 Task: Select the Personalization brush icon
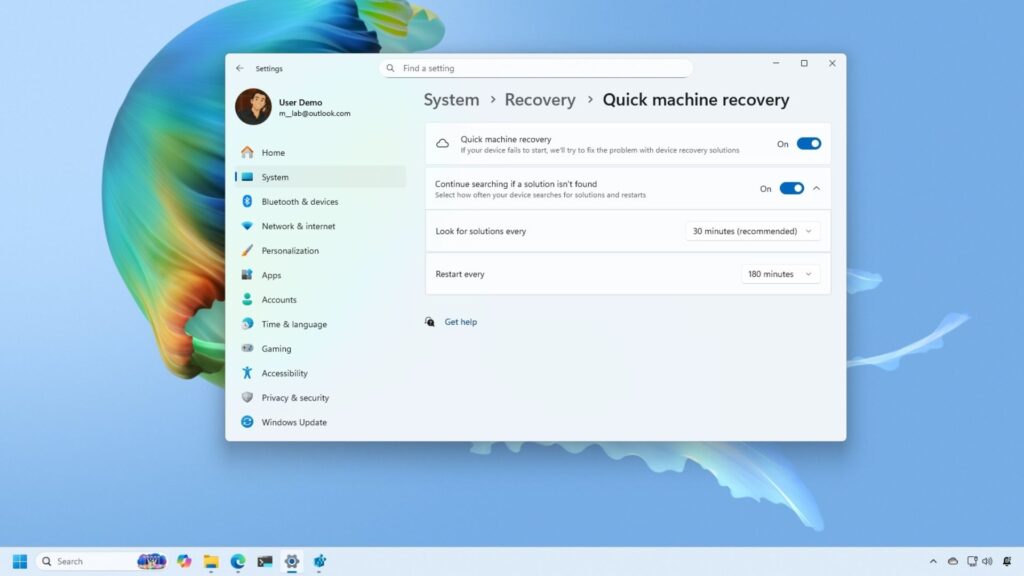pos(247,251)
